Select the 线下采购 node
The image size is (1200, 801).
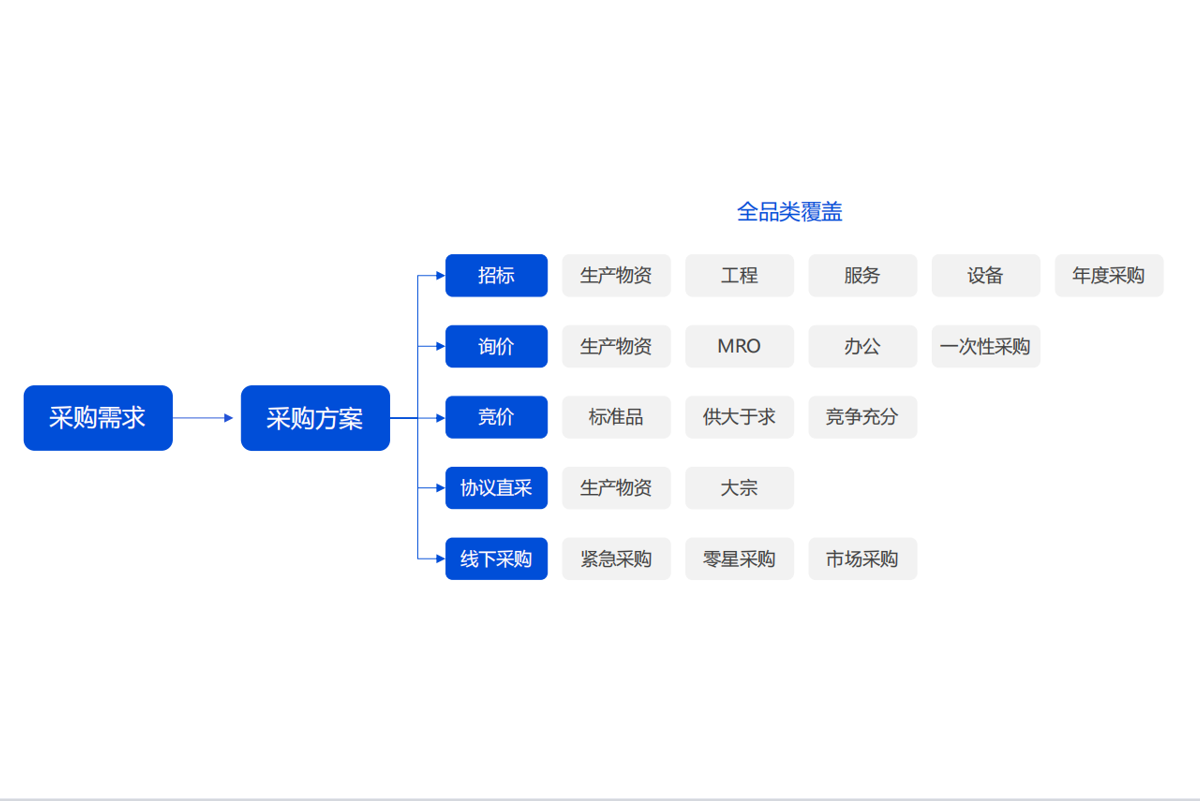click(x=496, y=559)
